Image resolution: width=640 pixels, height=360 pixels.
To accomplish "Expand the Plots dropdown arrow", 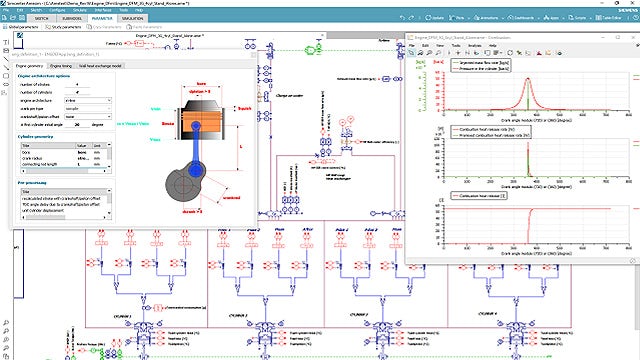I will tap(469, 18).
